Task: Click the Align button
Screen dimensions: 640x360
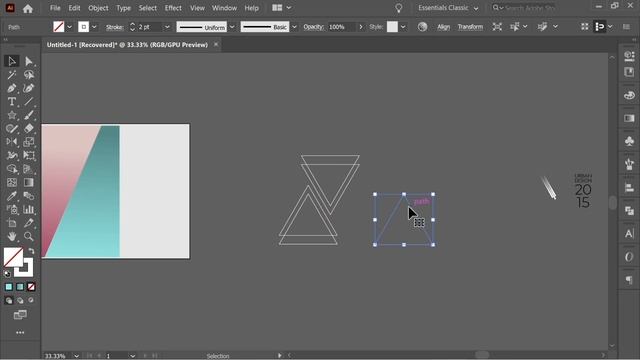Action: (443, 27)
